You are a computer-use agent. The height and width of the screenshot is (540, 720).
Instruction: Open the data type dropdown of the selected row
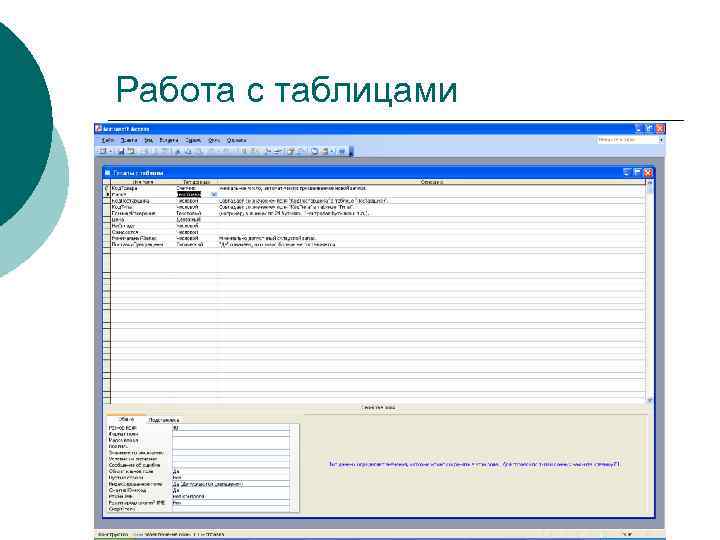point(214,194)
